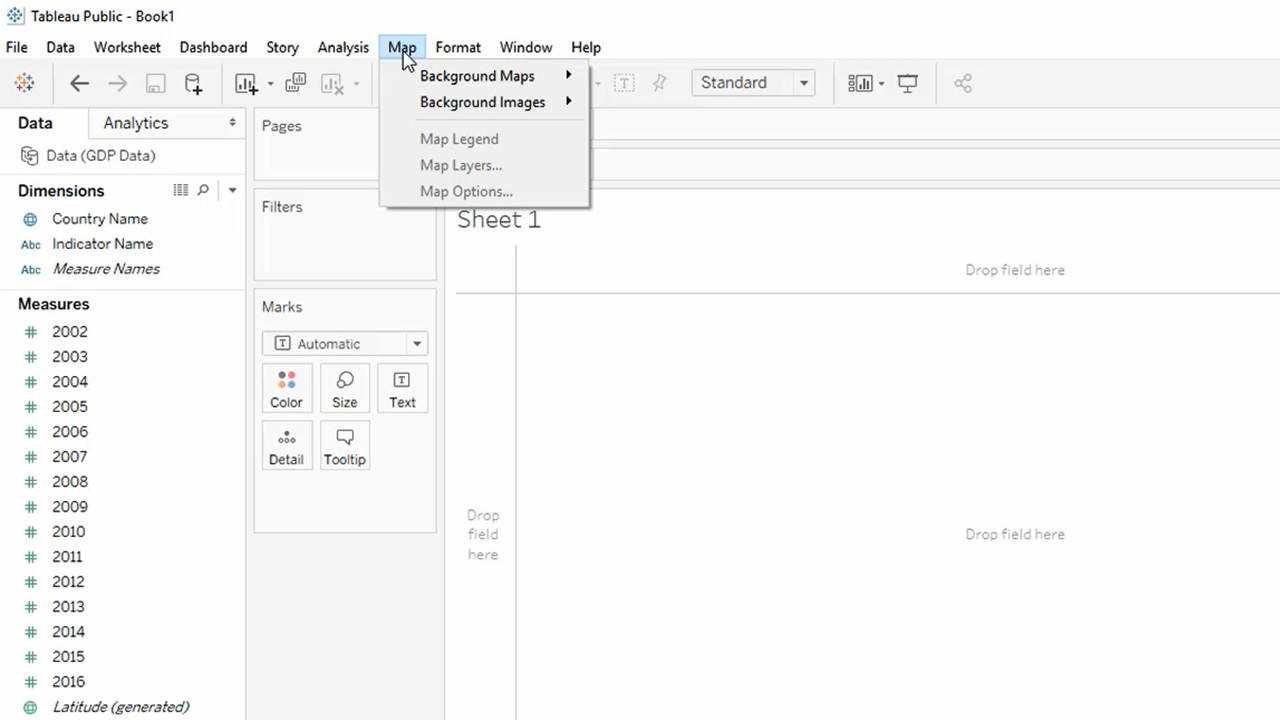Click the Add new data source icon
The height and width of the screenshot is (720, 1280).
193,84
